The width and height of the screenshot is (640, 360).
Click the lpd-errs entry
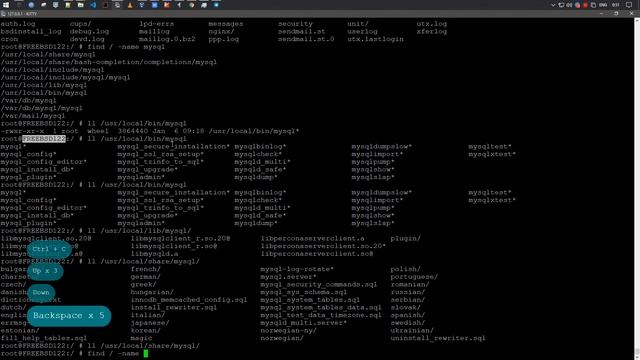point(156,24)
